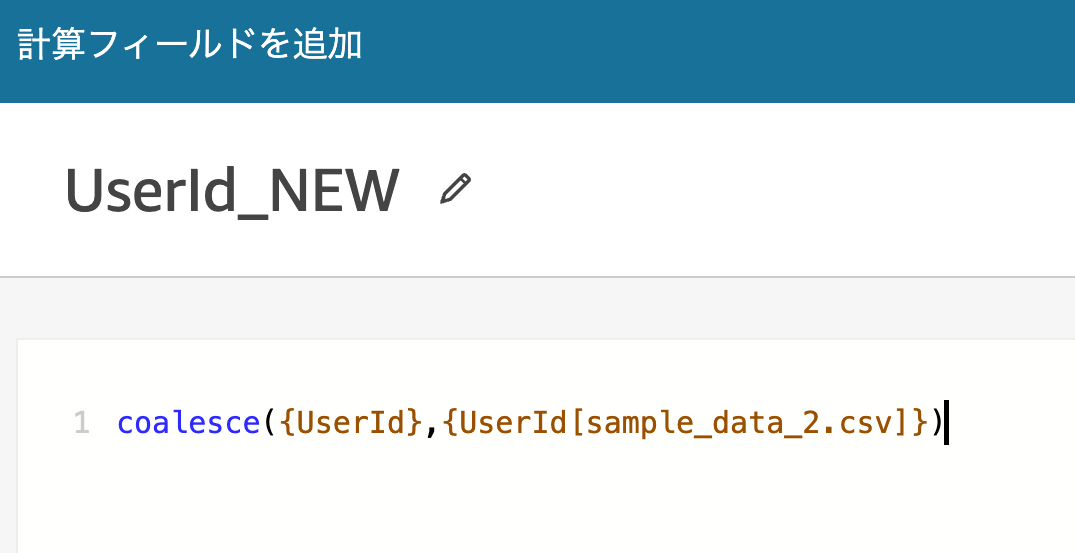Place cursor at the end of the formula line

tap(947, 423)
